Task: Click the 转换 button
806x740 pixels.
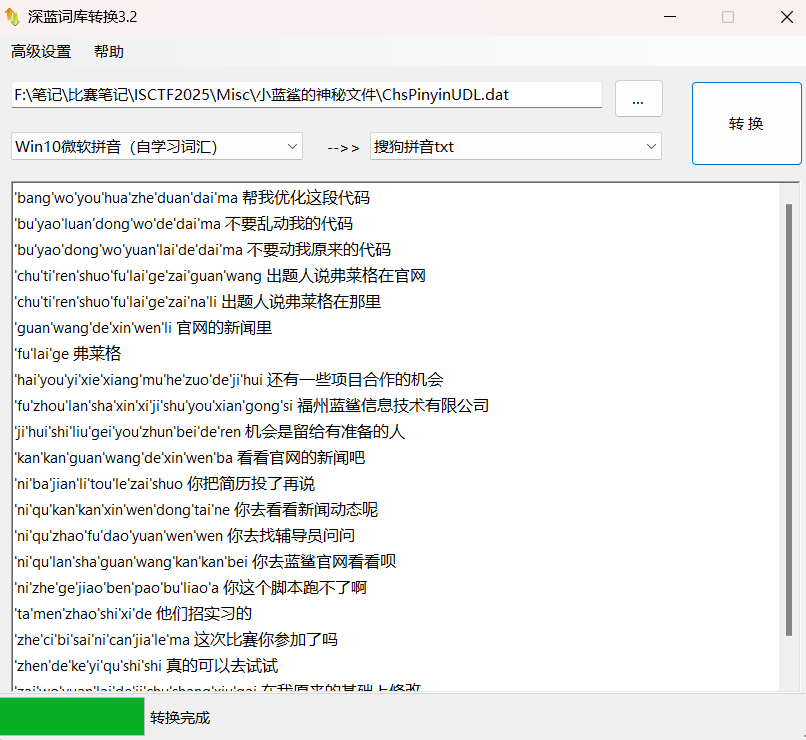Action: click(x=746, y=123)
